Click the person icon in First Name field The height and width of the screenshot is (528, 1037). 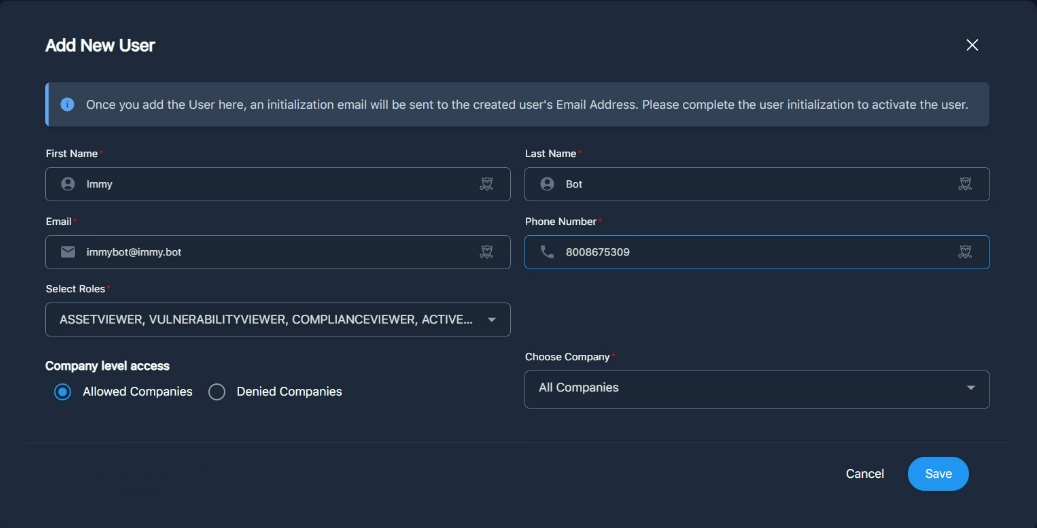pyautogui.click(x=68, y=184)
